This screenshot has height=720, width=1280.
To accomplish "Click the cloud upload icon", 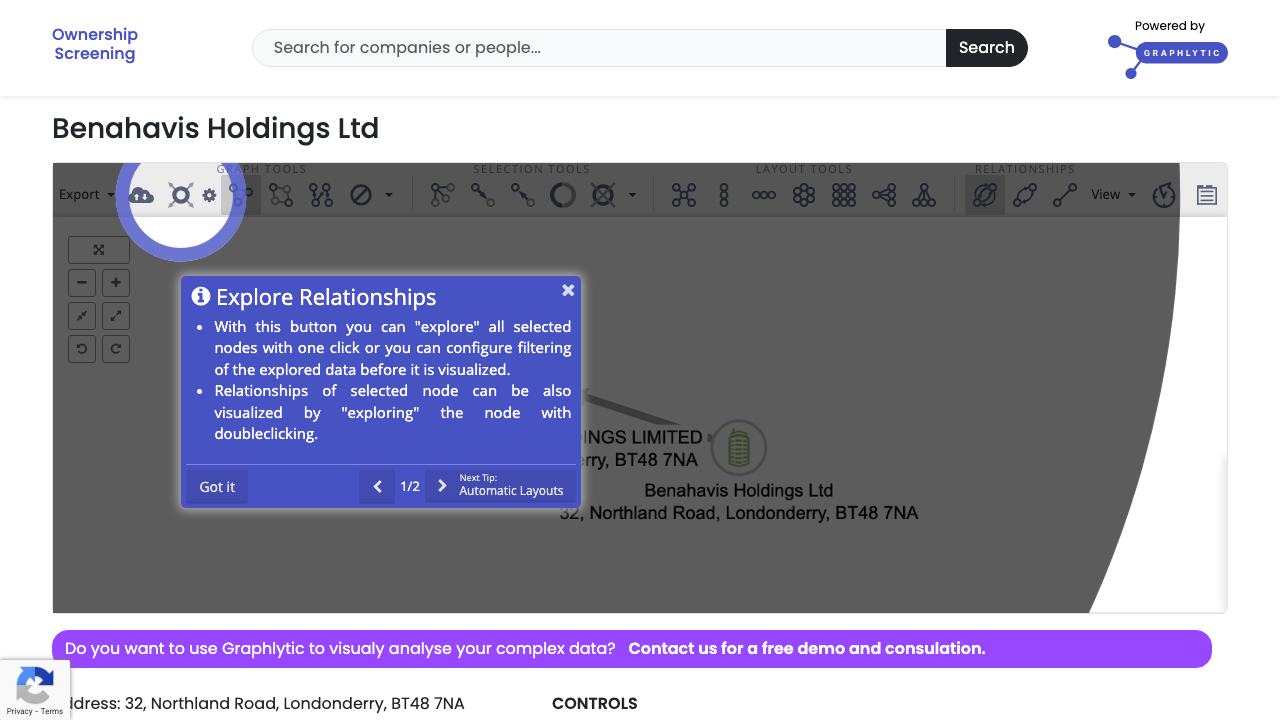I will tap(141, 195).
